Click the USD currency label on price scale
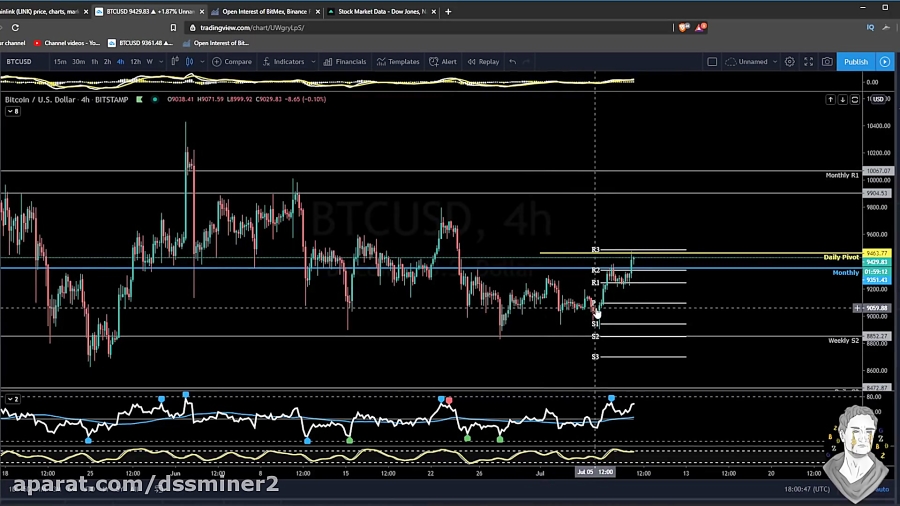Viewport: 900px width, 506px height. click(878, 99)
